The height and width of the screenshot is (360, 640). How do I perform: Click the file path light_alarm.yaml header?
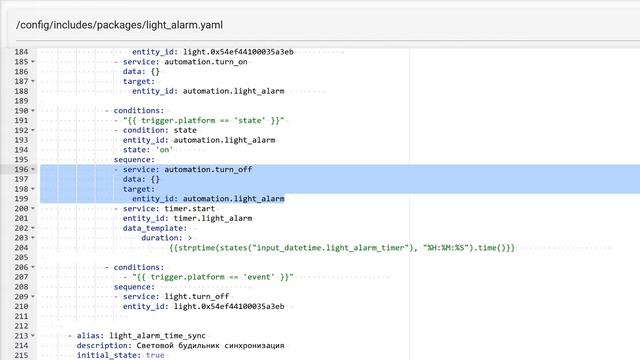click(x=120, y=25)
